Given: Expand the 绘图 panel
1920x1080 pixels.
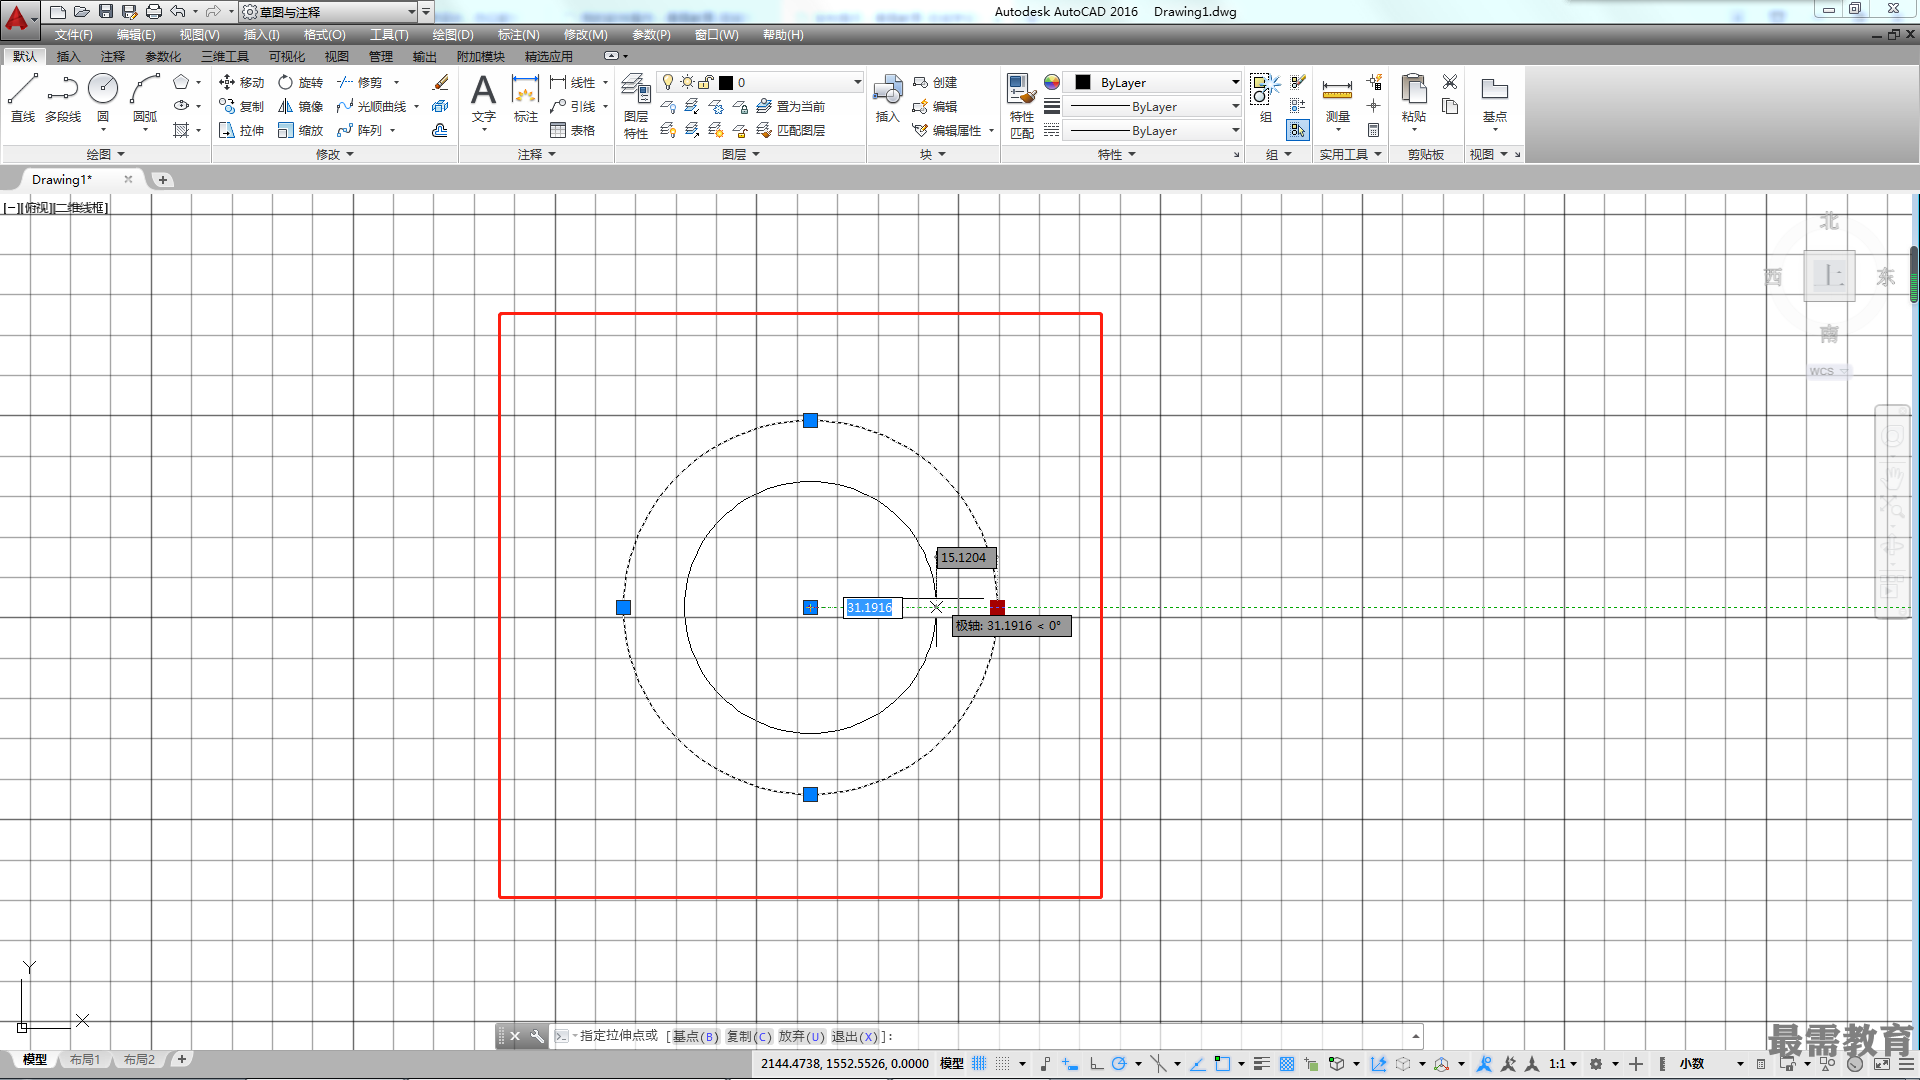Looking at the screenshot, I should click(x=105, y=154).
